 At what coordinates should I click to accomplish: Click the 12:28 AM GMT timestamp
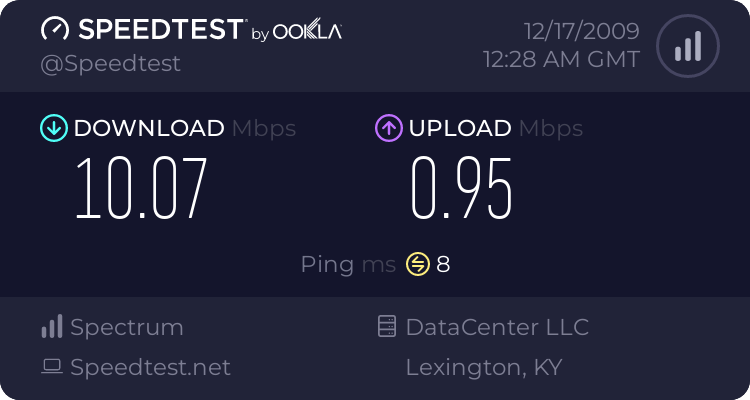(561, 60)
